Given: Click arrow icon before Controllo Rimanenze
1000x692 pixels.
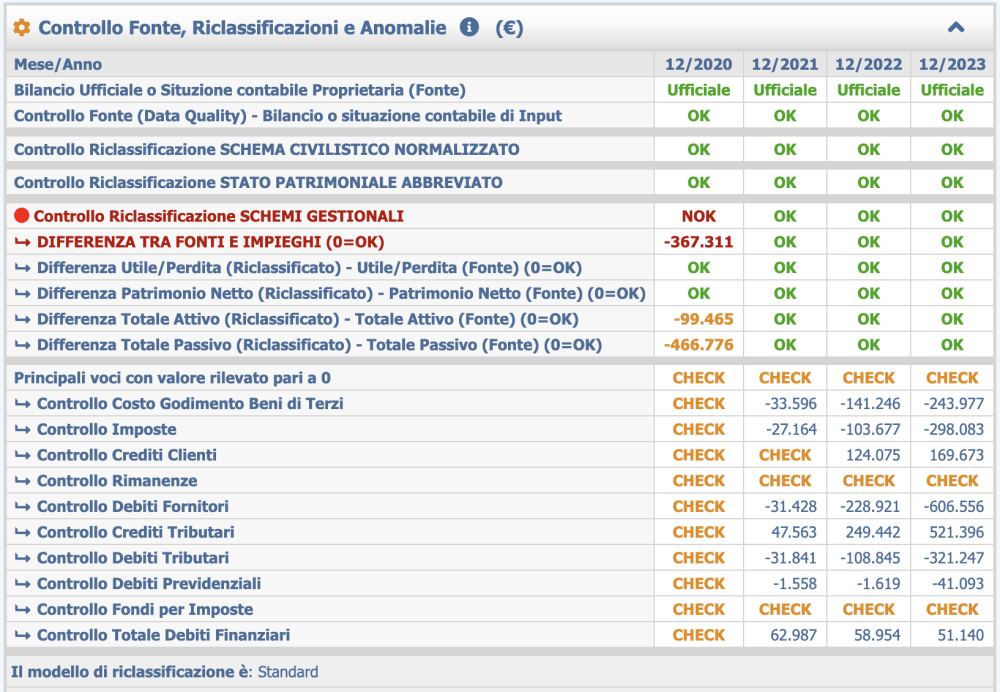Looking at the screenshot, I should 22,481.
